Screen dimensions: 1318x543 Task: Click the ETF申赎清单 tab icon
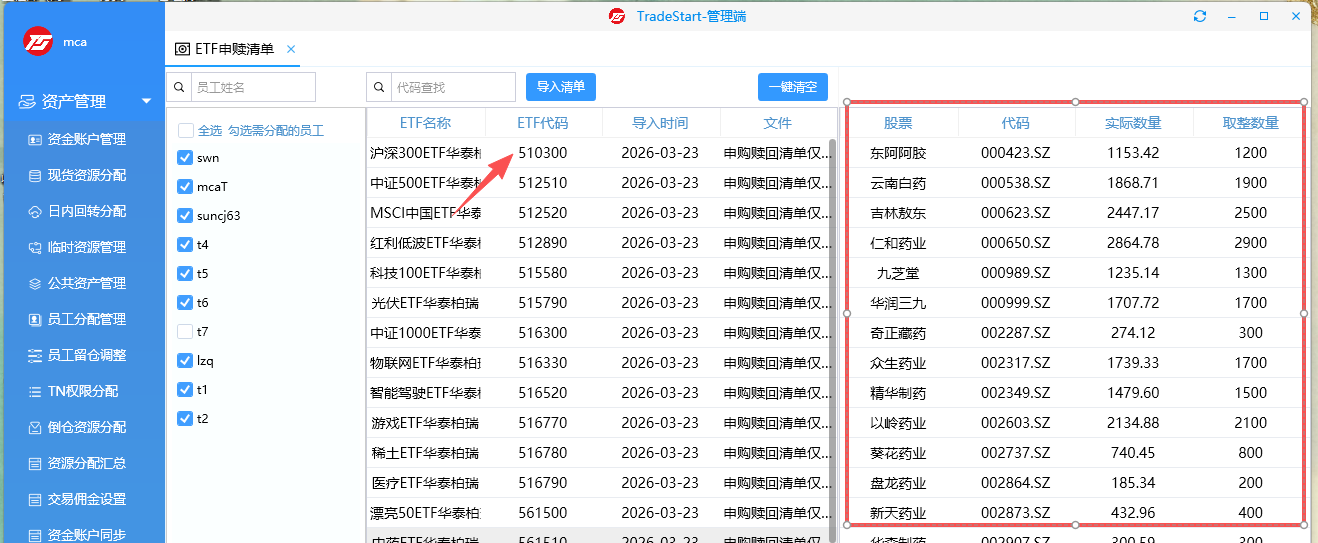[x=182, y=49]
